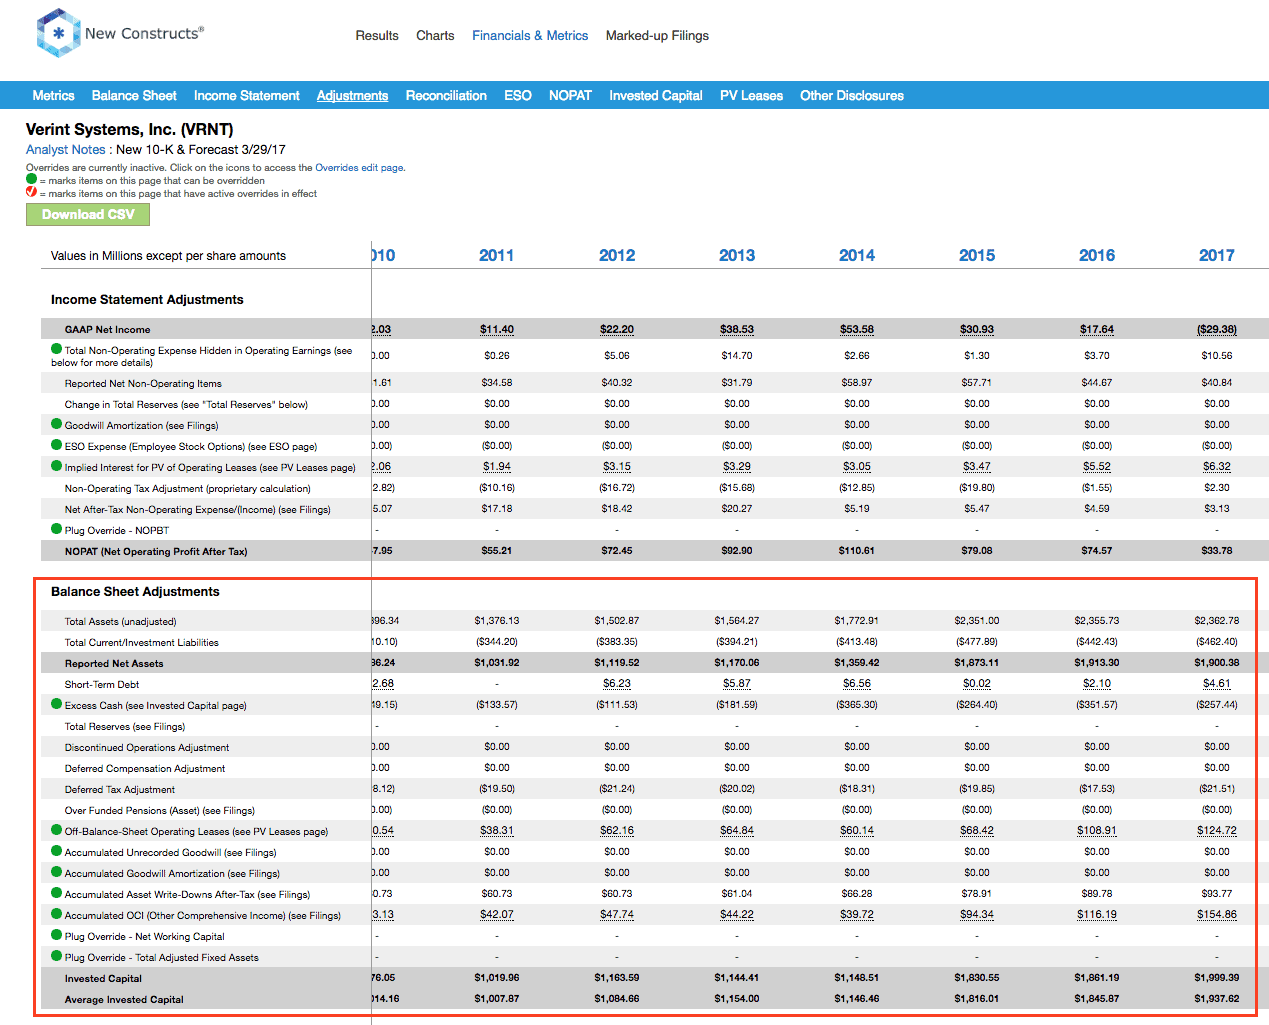Select Balance Sheet in navigation bar
This screenshot has height=1025, width=1269.
coord(134,95)
